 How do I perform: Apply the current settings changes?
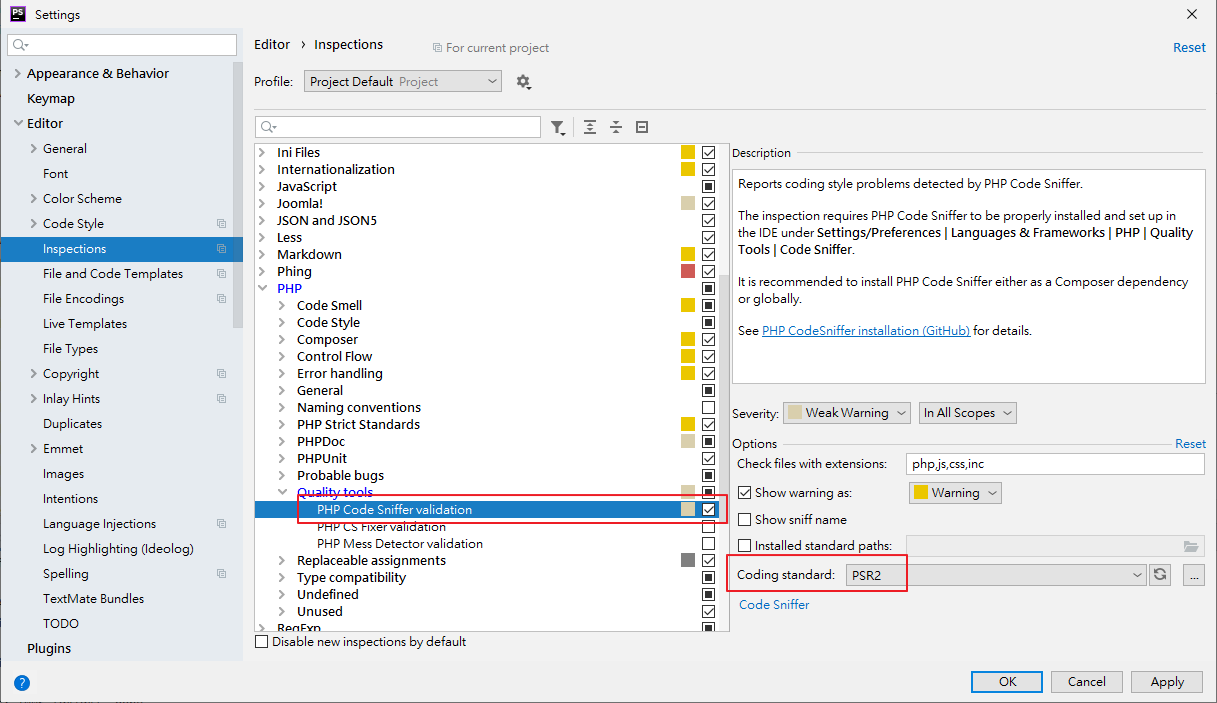(1166, 681)
